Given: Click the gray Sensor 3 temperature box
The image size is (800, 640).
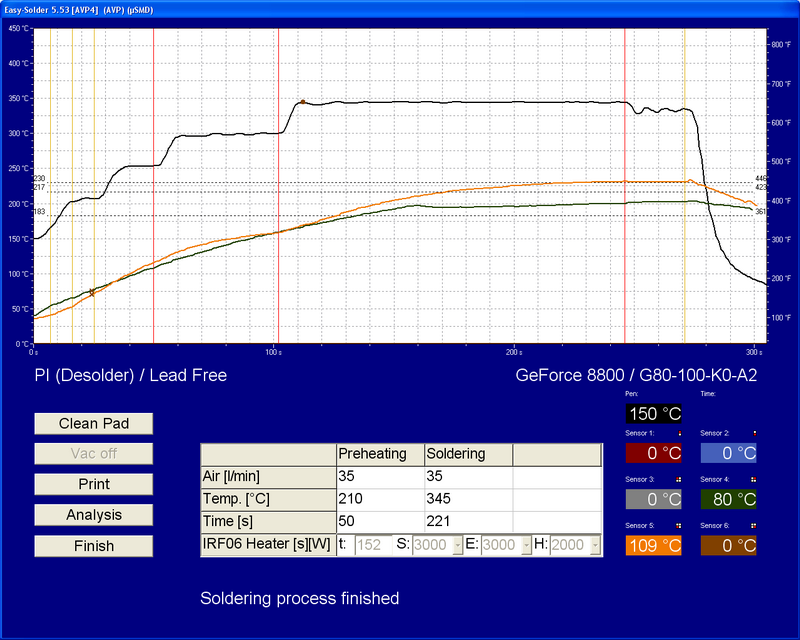Looking at the screenshot, I should [654, 499].
